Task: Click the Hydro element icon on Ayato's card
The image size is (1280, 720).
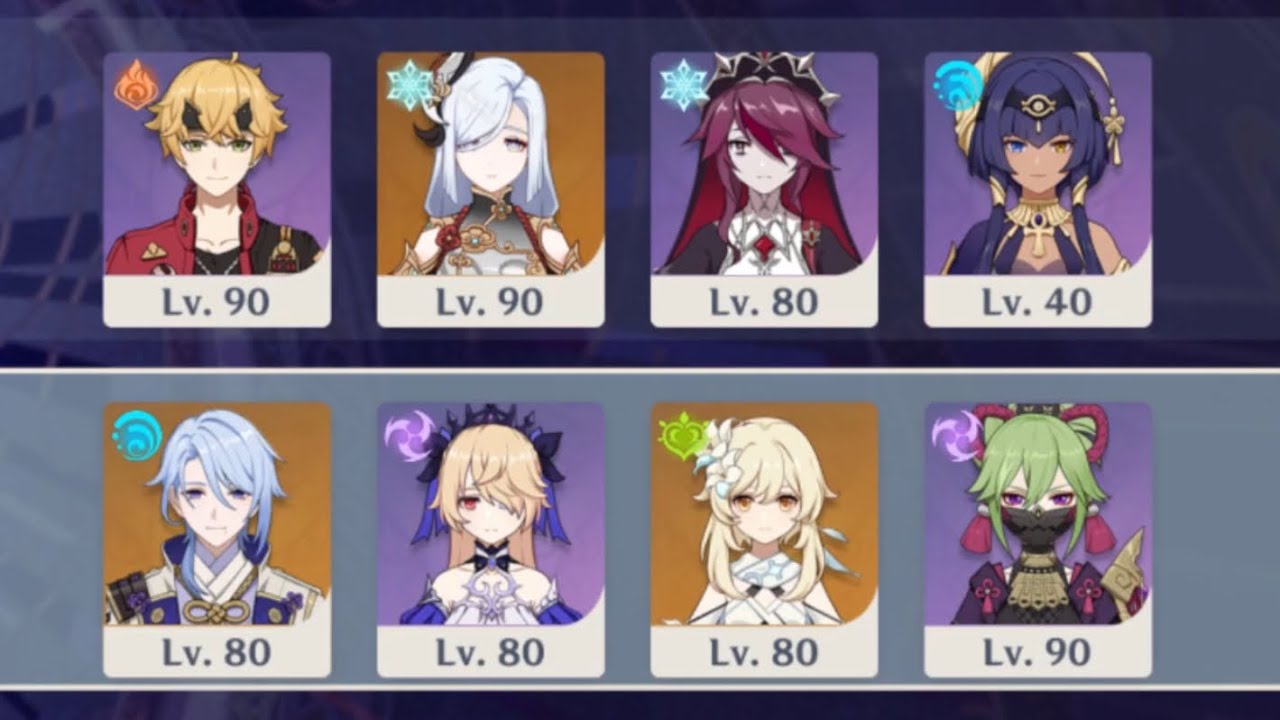Action: tap(137, 436)
